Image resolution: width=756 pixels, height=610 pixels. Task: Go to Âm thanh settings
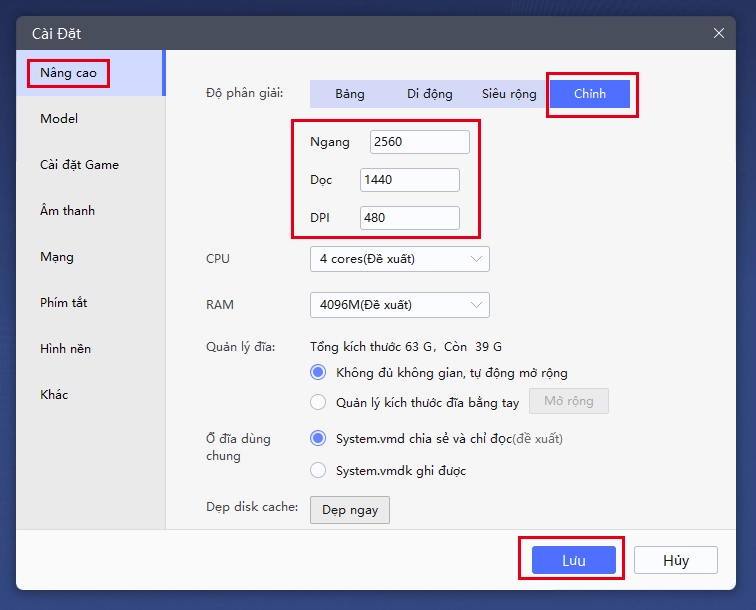67,211
